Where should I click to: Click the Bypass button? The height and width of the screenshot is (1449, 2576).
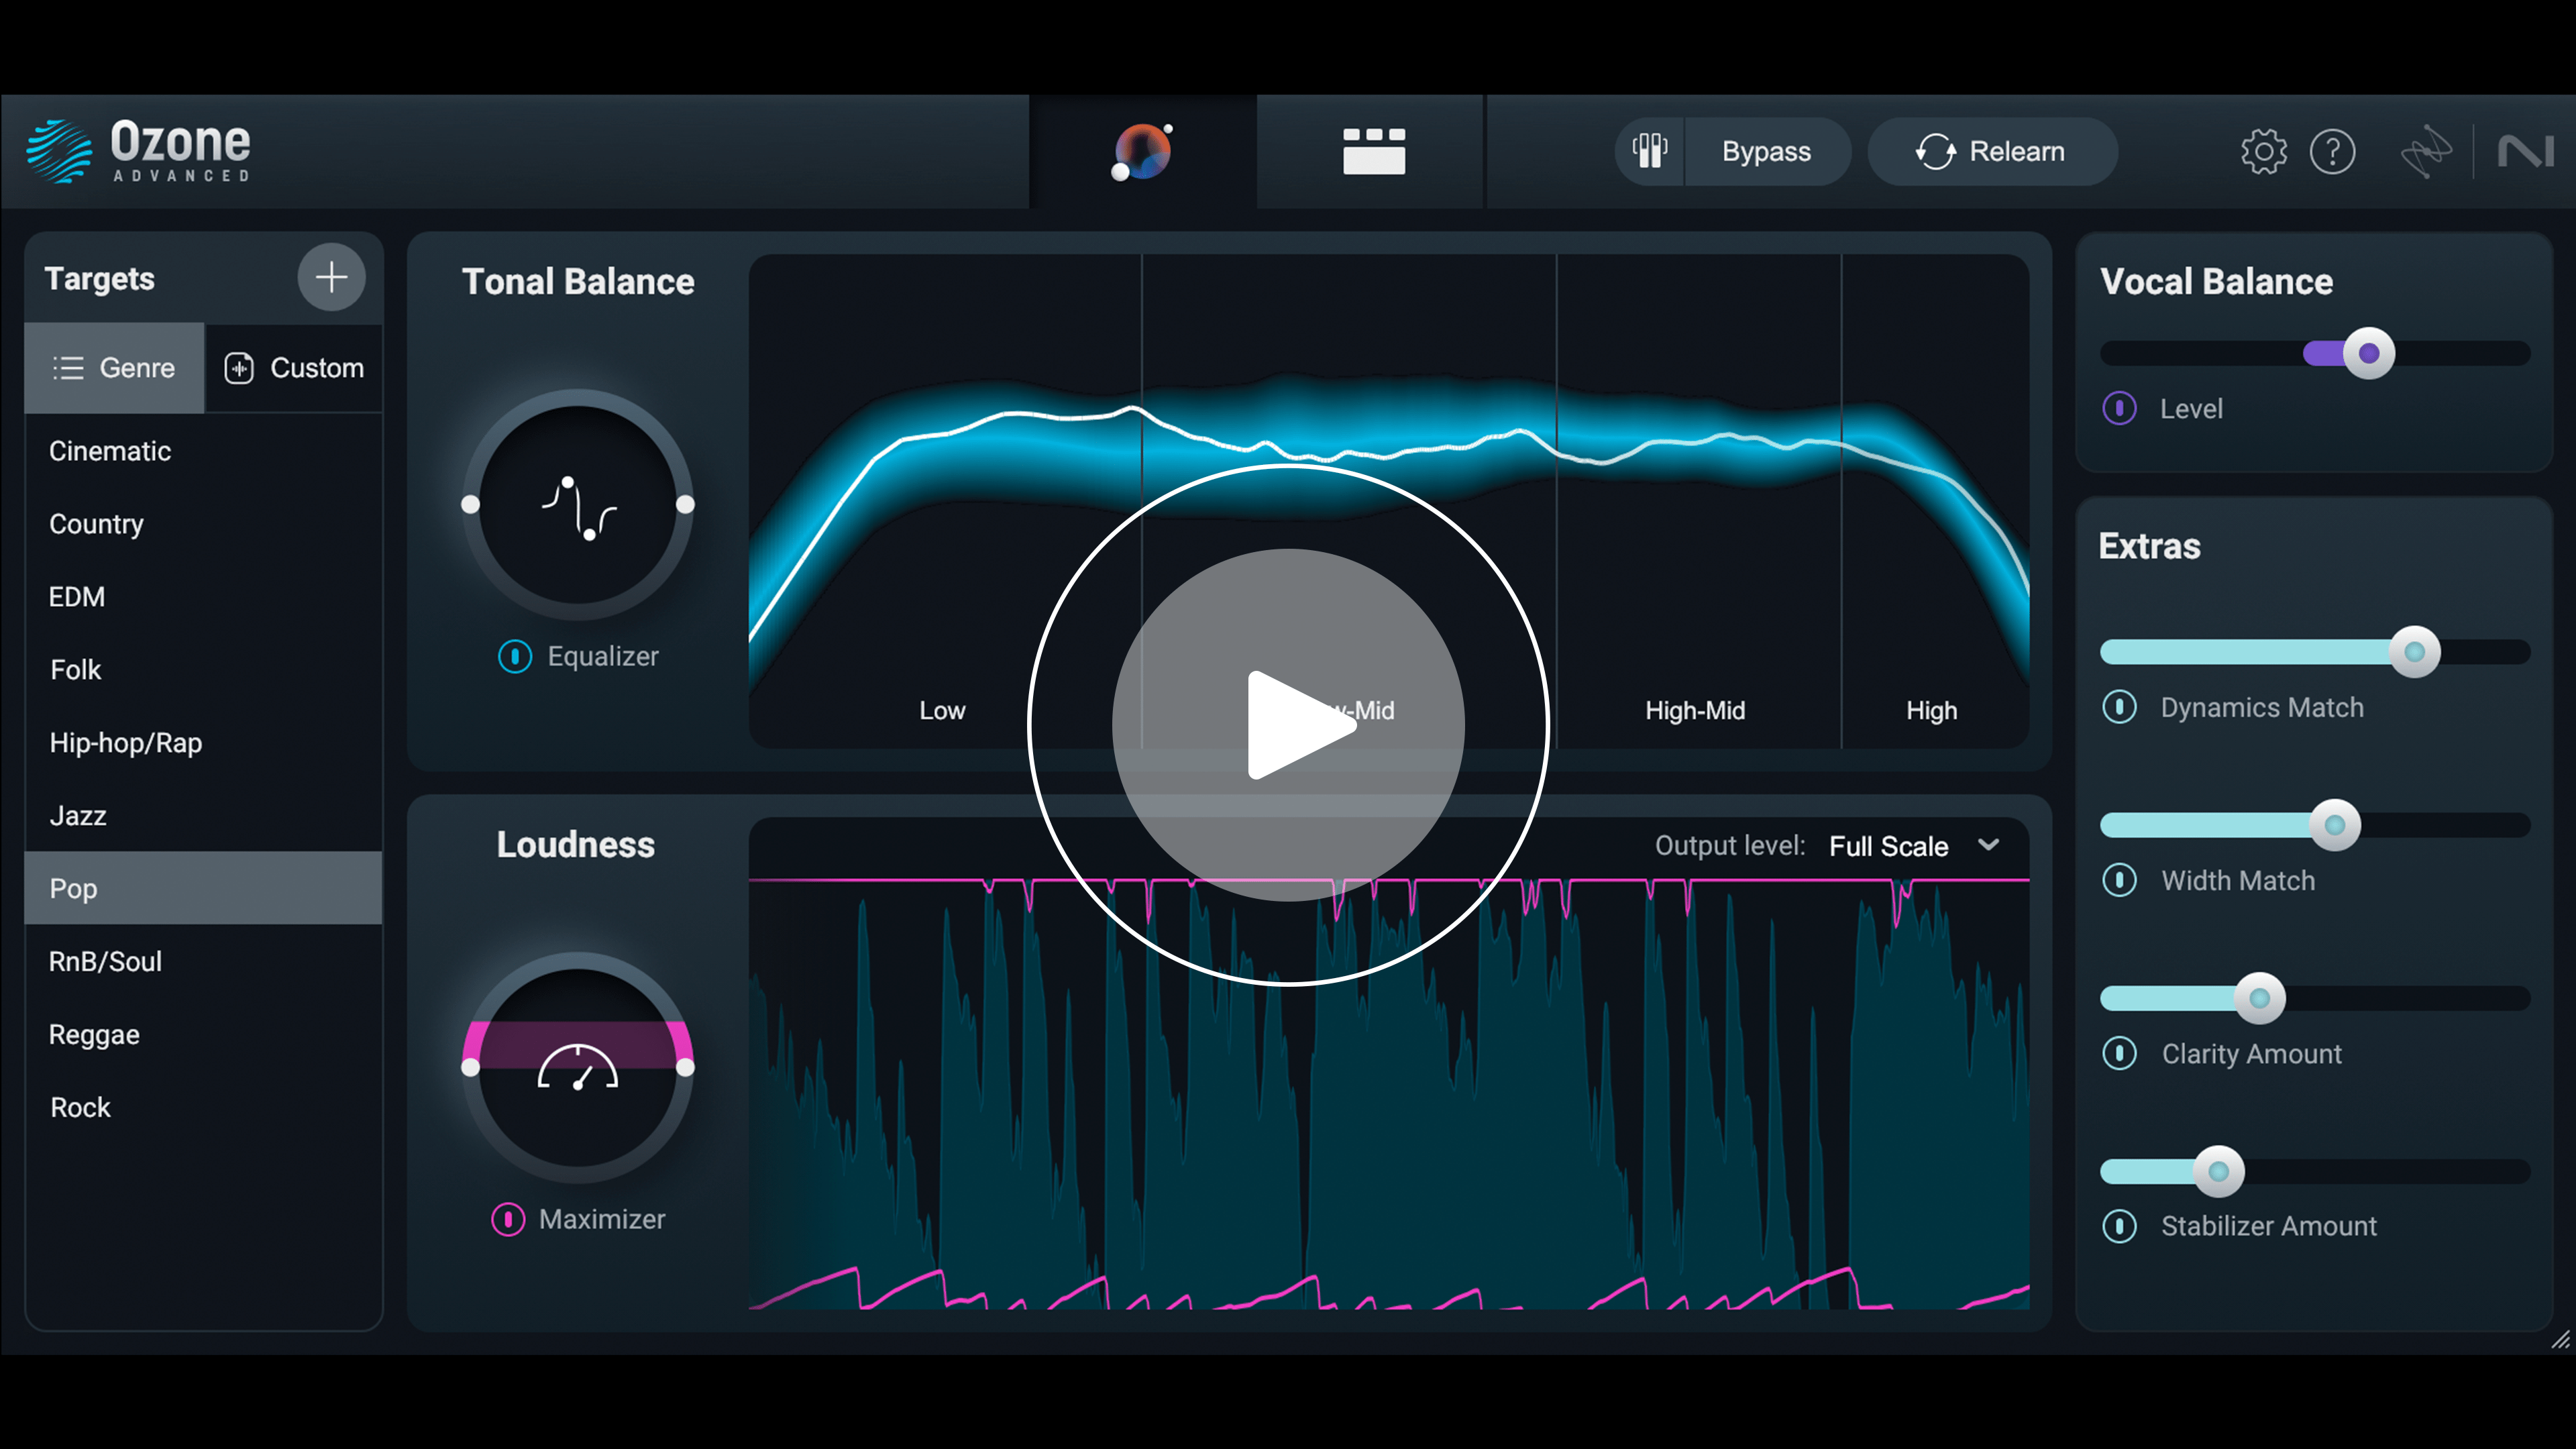(1767, 151)
